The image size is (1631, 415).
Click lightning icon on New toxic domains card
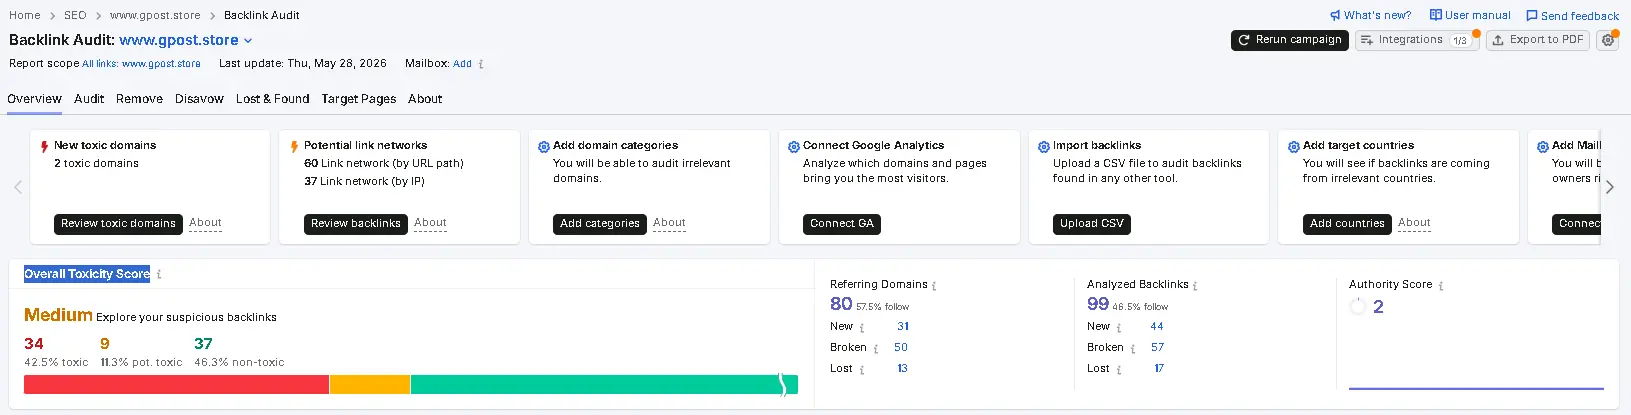coord(44,147)
